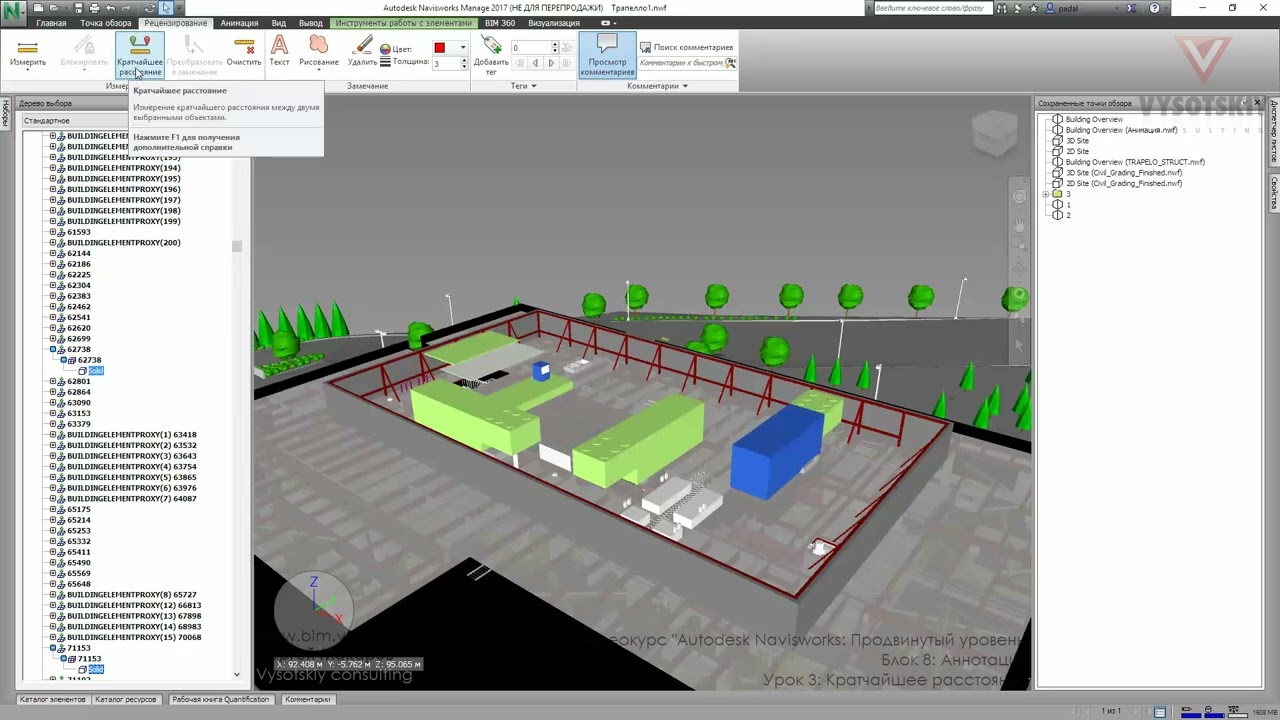
Task: Select viewpoint 2D Site (Civil_Grading_Finished.nwf)
Action: click(x=1124, y=184)
